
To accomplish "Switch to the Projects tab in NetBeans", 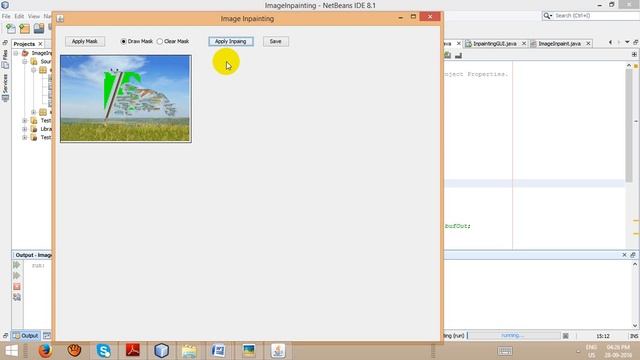I will coord(24,44).
